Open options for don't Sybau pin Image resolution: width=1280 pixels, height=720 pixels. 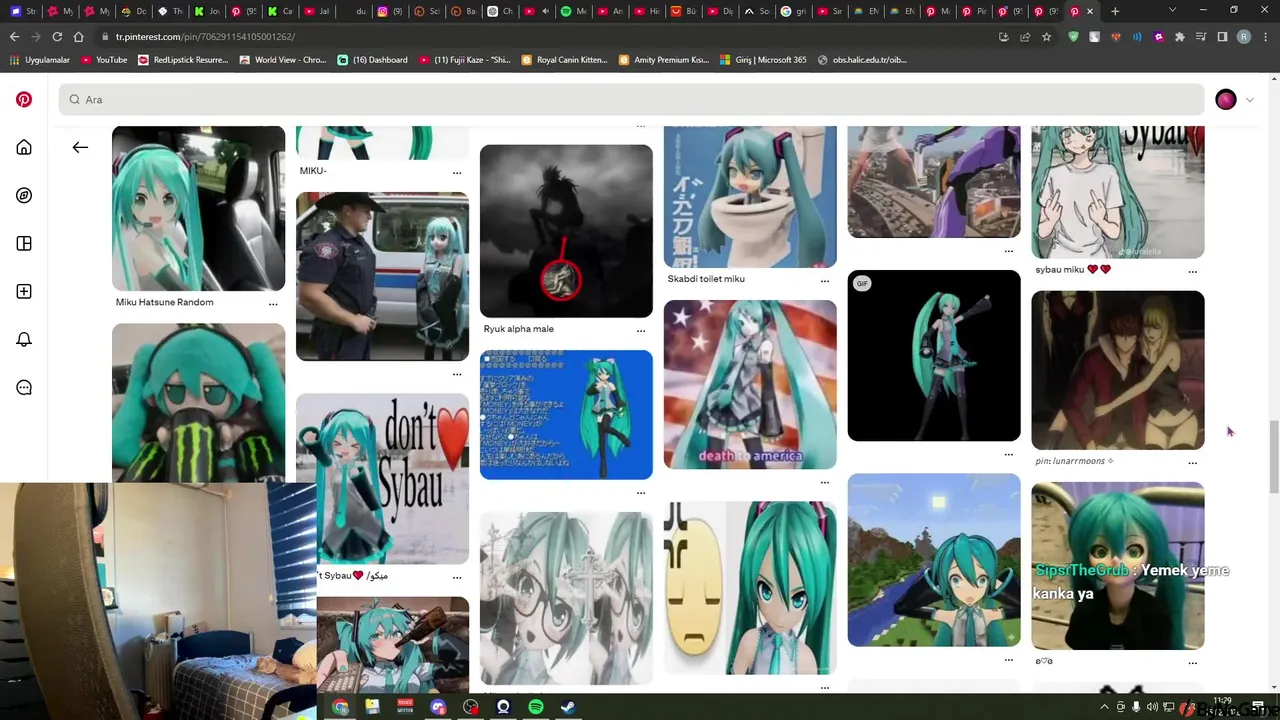[457, 577]
